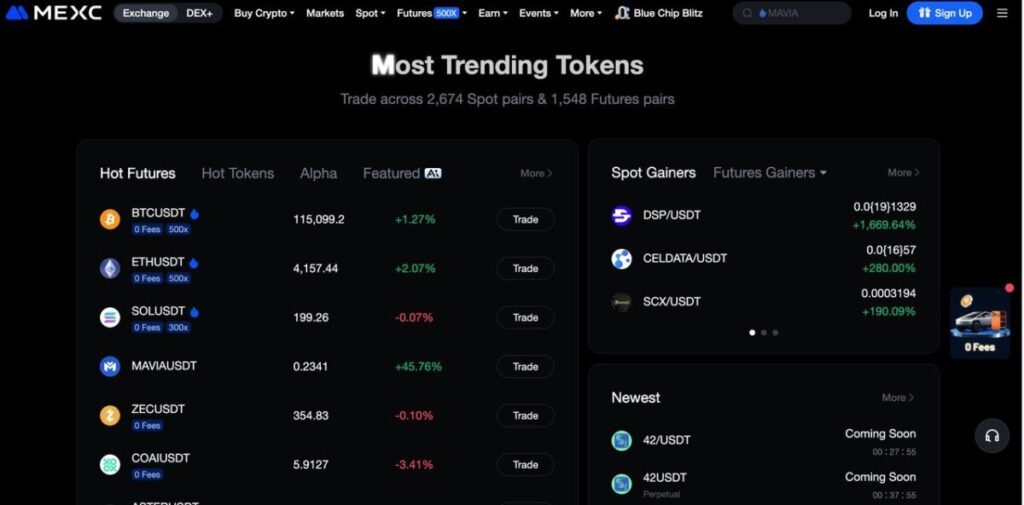Viewport: 1024px width, 505px height.
Task: Expand the Buy Crypto dropdown
Action: pos(264,13)
